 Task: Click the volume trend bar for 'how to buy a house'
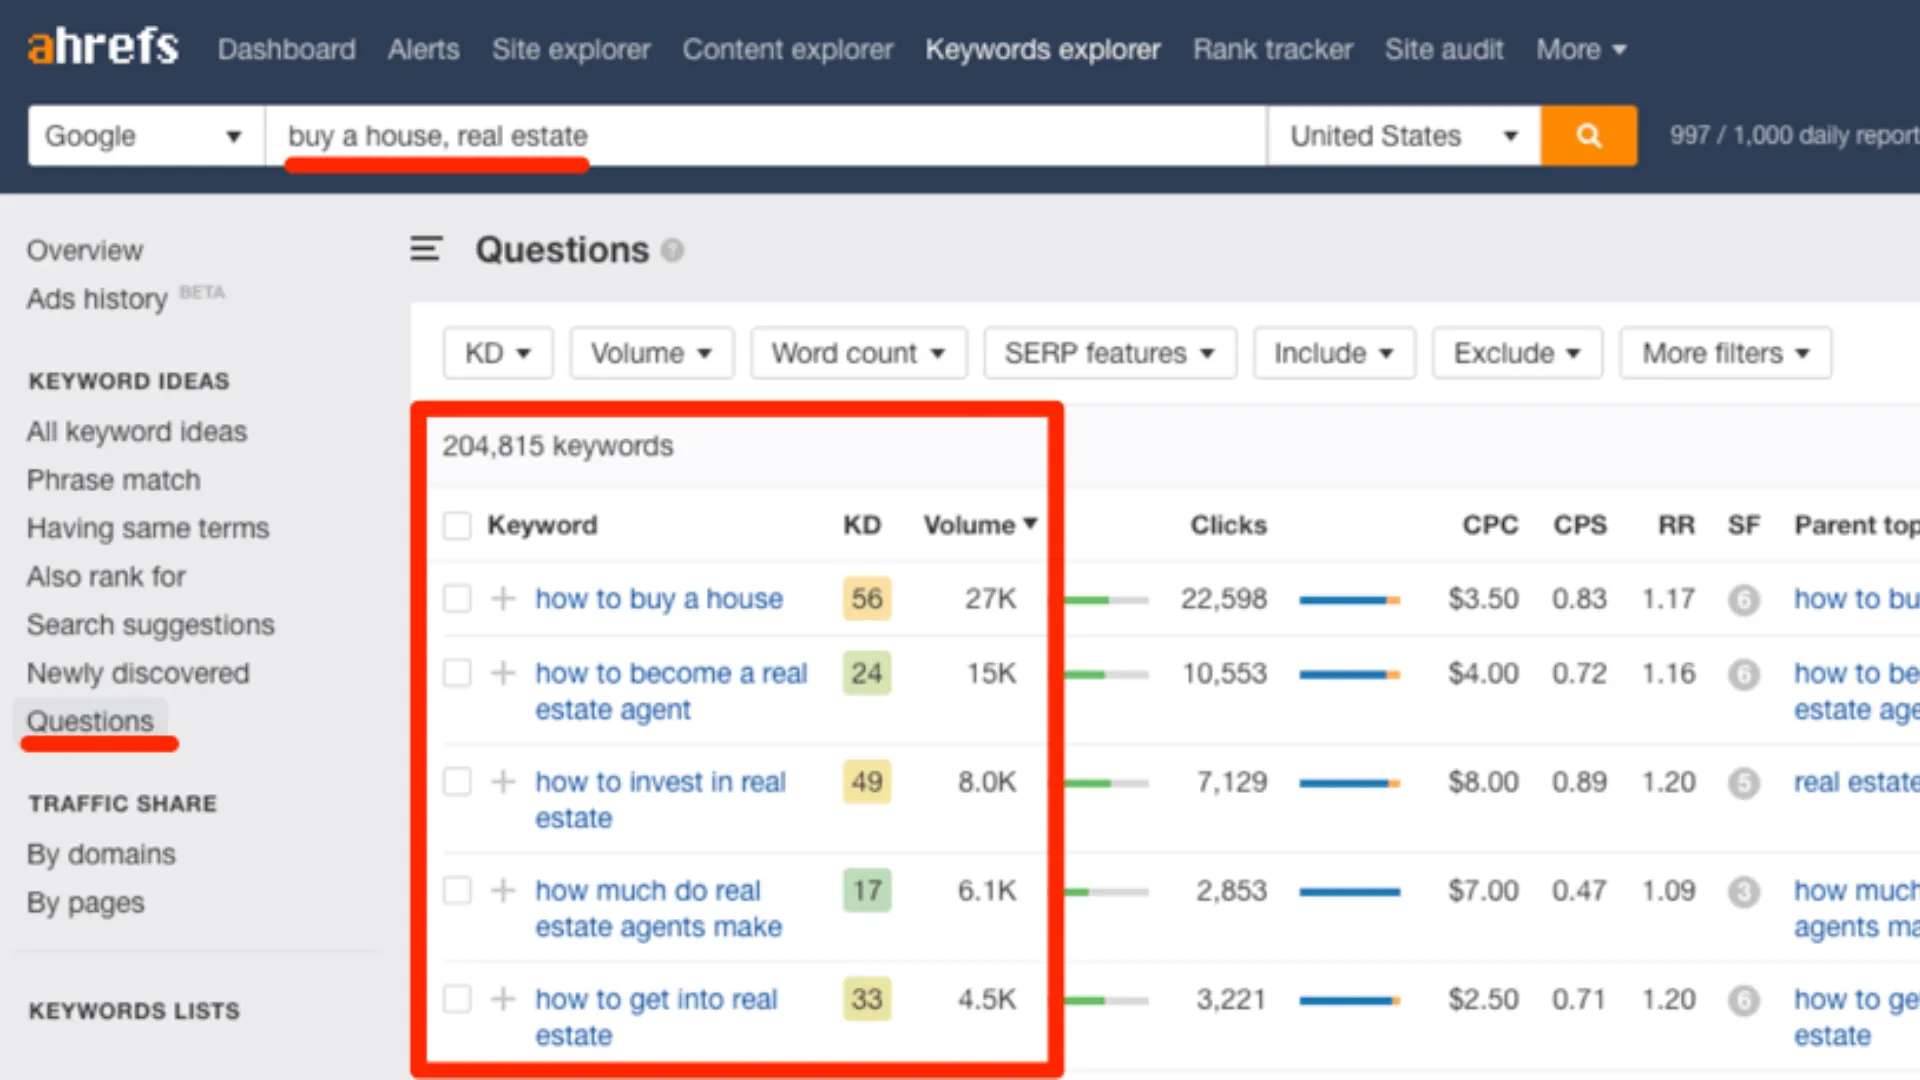click(1106, 600)
